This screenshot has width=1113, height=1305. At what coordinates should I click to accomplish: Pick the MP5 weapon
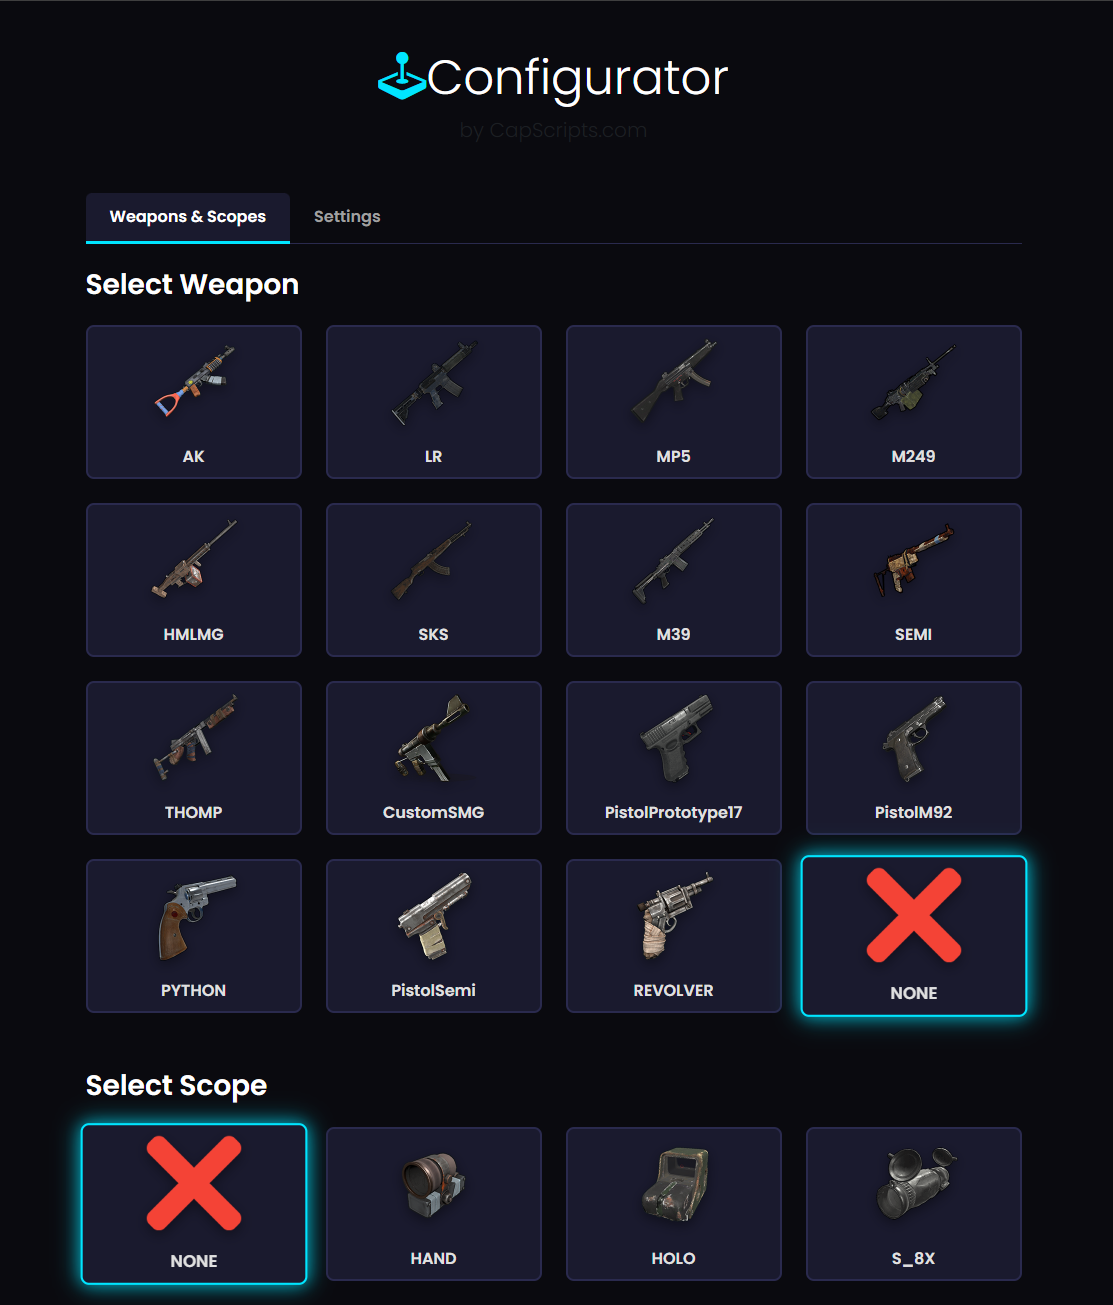coord(674,402)
